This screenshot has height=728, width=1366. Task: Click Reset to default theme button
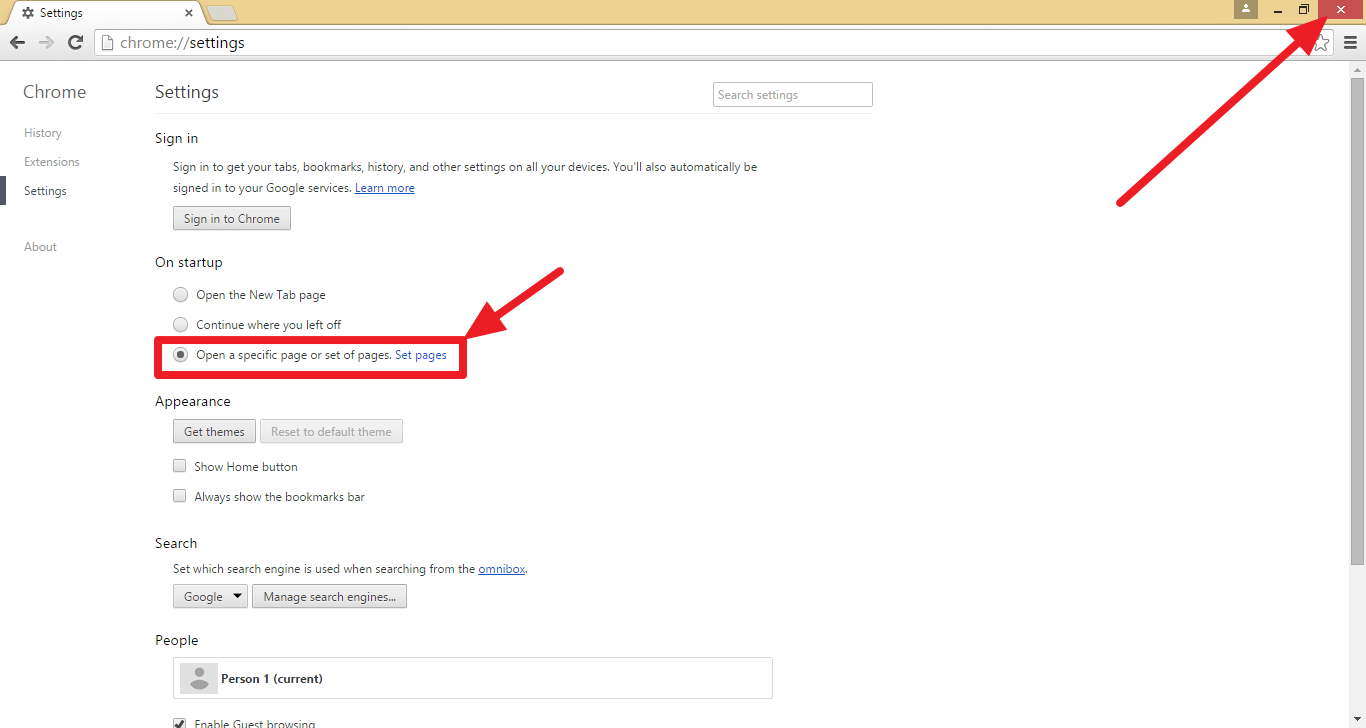[x=331, y=431]
